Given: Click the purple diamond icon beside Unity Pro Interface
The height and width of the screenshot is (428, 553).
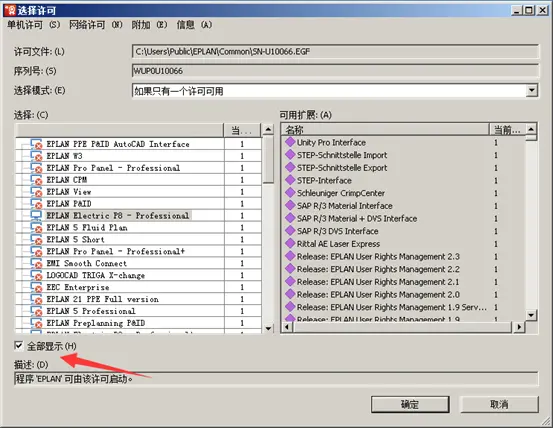Looking at the screenshot, I should [290, 142].
